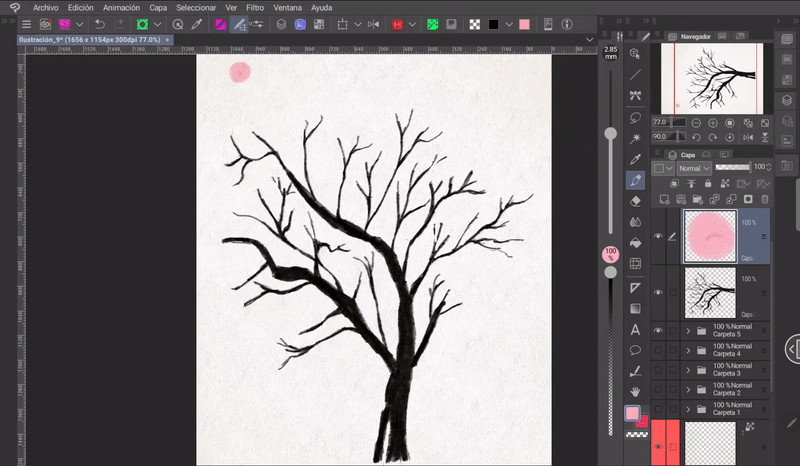Select the Text tool

click(635, 329)
